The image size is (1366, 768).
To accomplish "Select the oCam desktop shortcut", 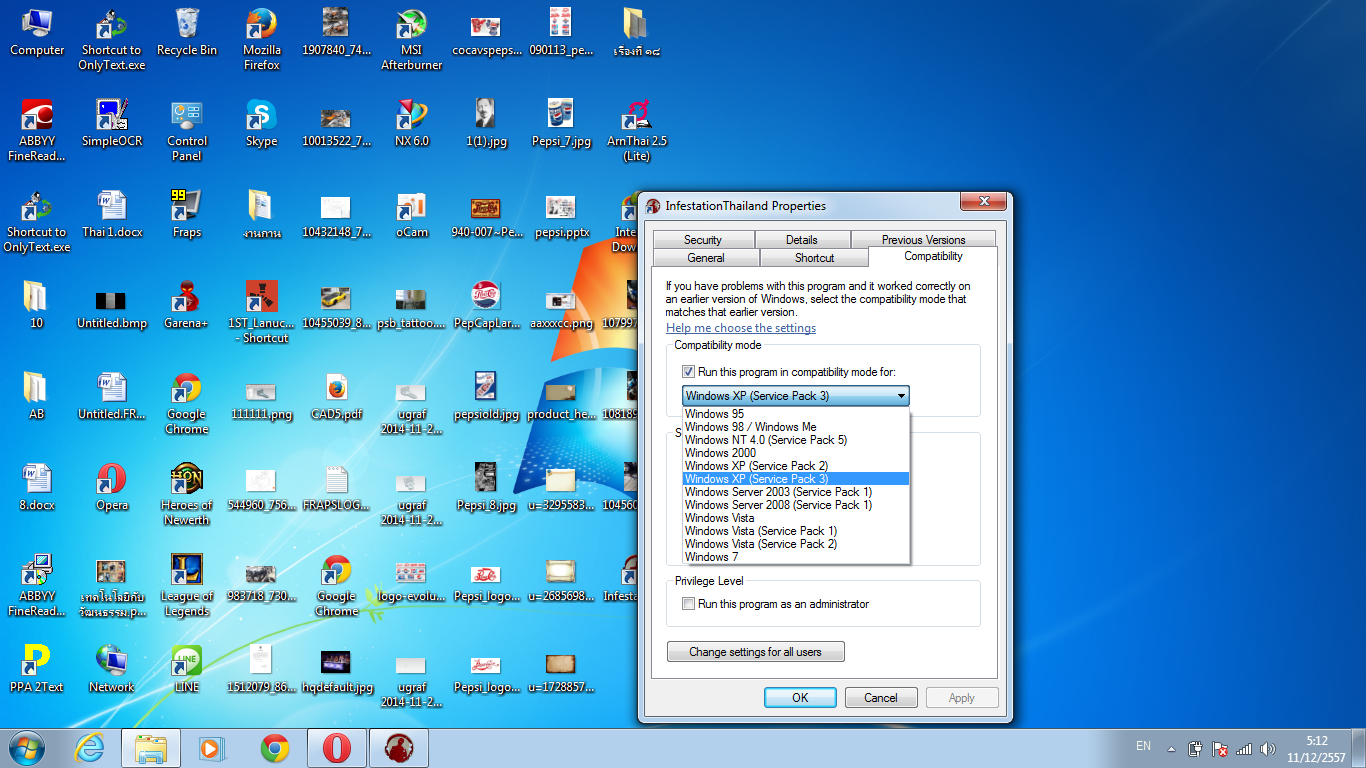I will pyautogui.click(x=412, y=215).
